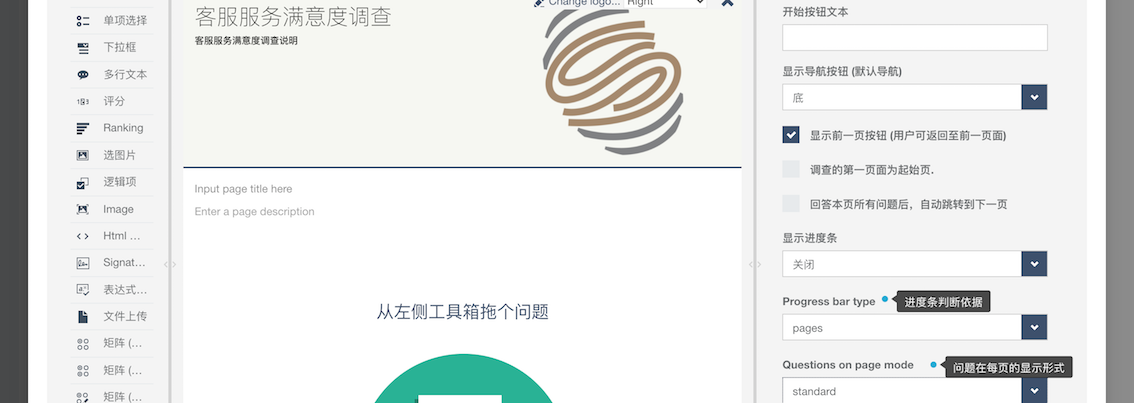
Task: Open Progress bar type dropdown
Action: click(915, 328)
